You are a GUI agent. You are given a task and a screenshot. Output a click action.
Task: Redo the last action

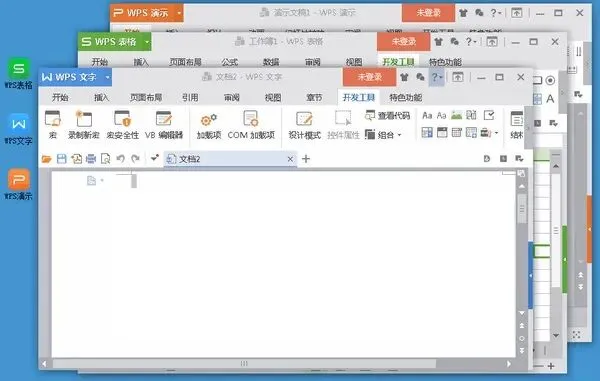135,159
